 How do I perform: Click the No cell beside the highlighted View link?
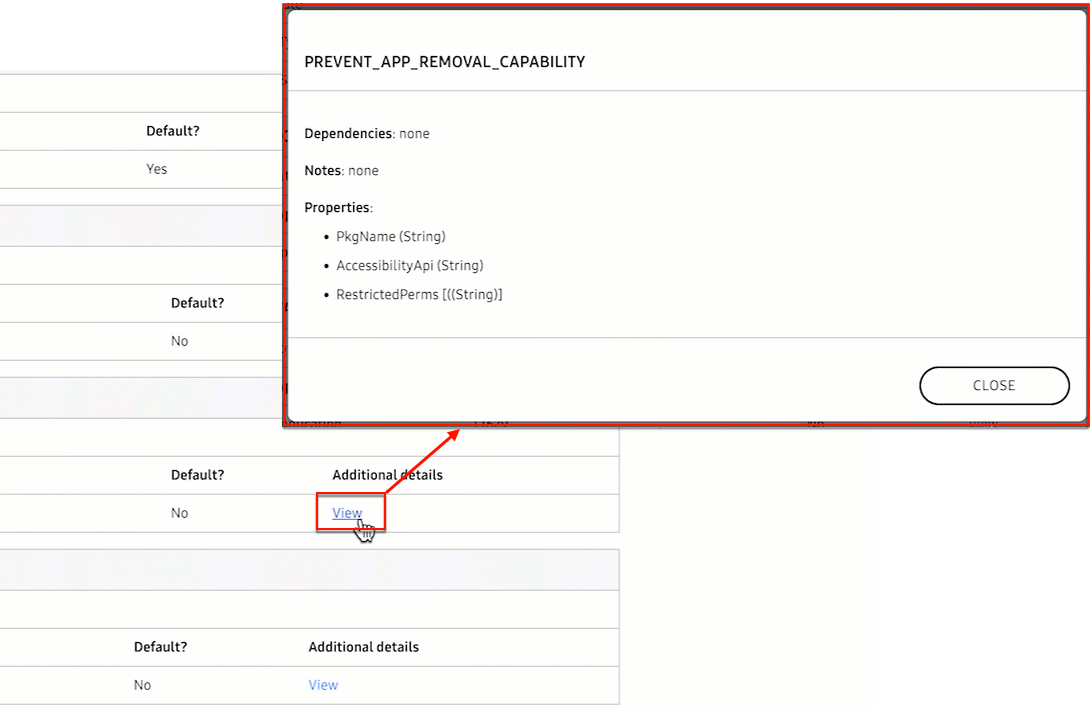point(179,513)
